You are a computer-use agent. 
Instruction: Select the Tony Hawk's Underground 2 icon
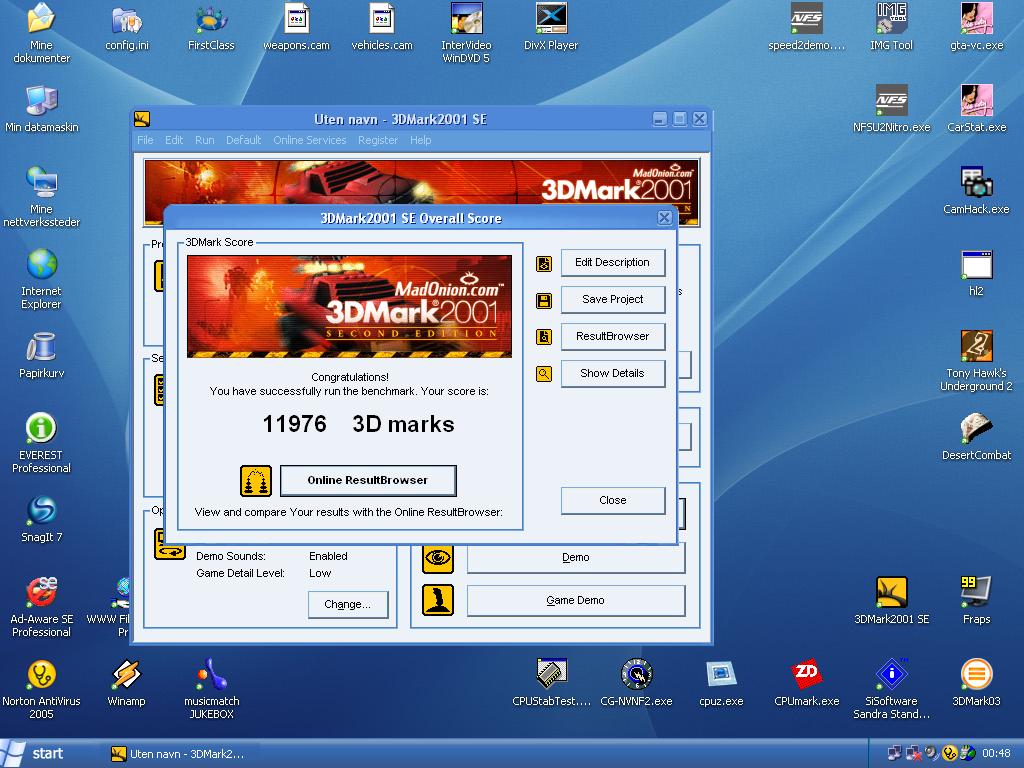976,360
